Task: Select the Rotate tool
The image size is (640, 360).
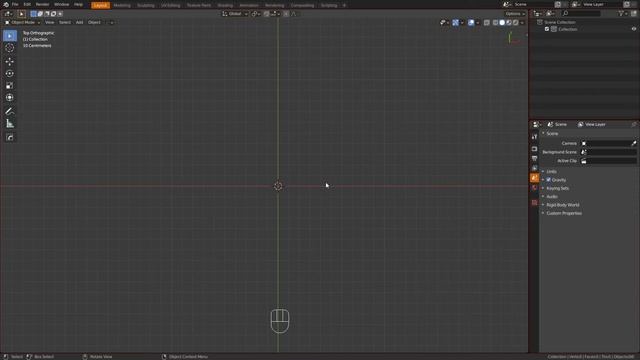Action: pos(10,73)
